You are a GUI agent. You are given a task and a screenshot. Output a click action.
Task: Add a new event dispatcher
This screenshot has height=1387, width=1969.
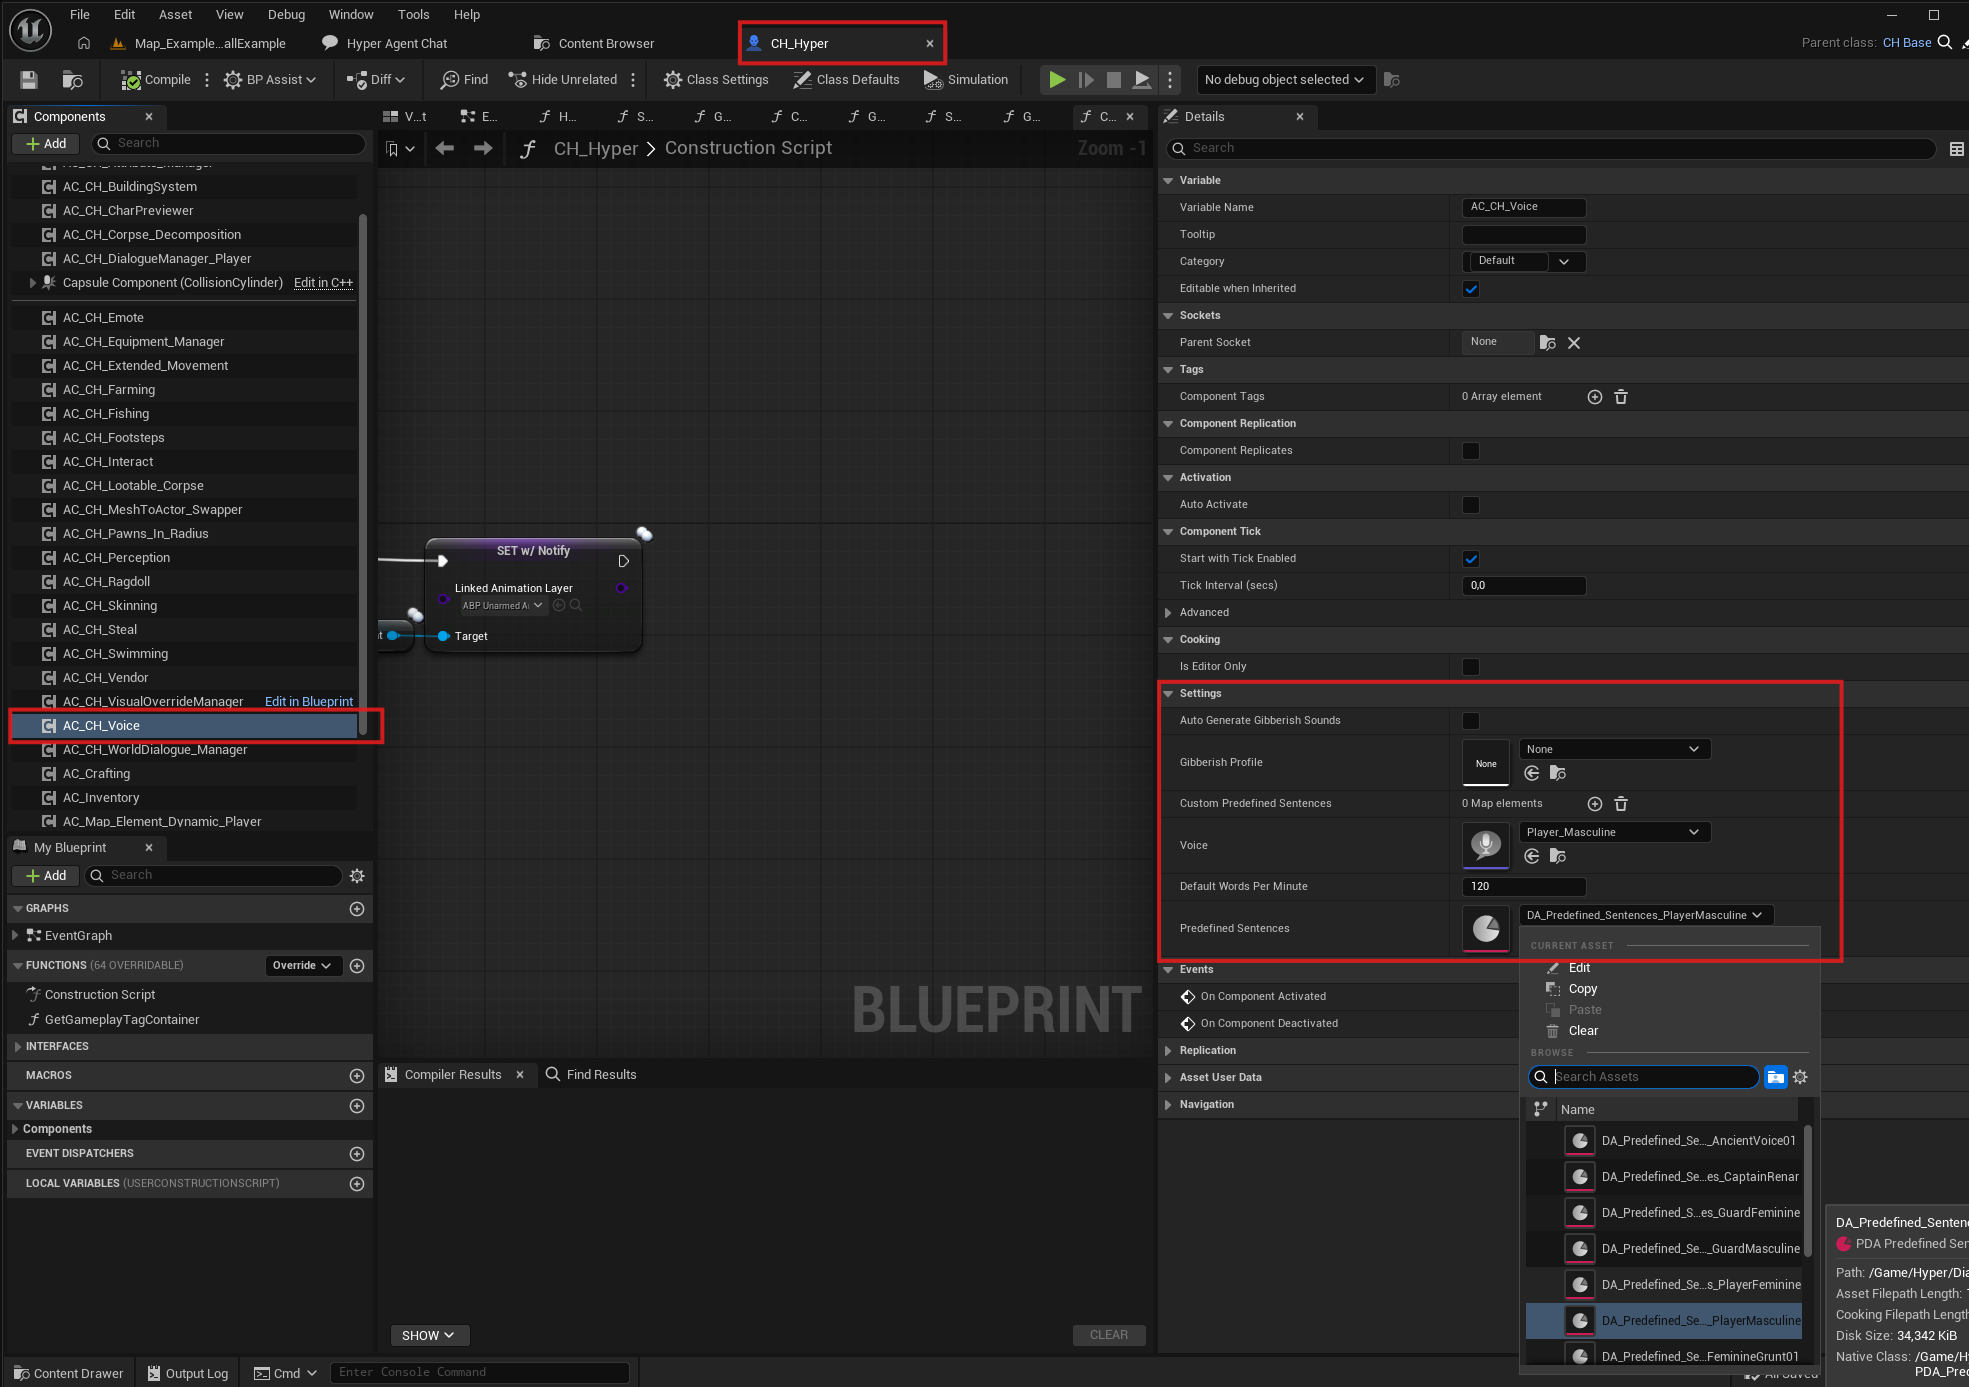[357, 1154]
